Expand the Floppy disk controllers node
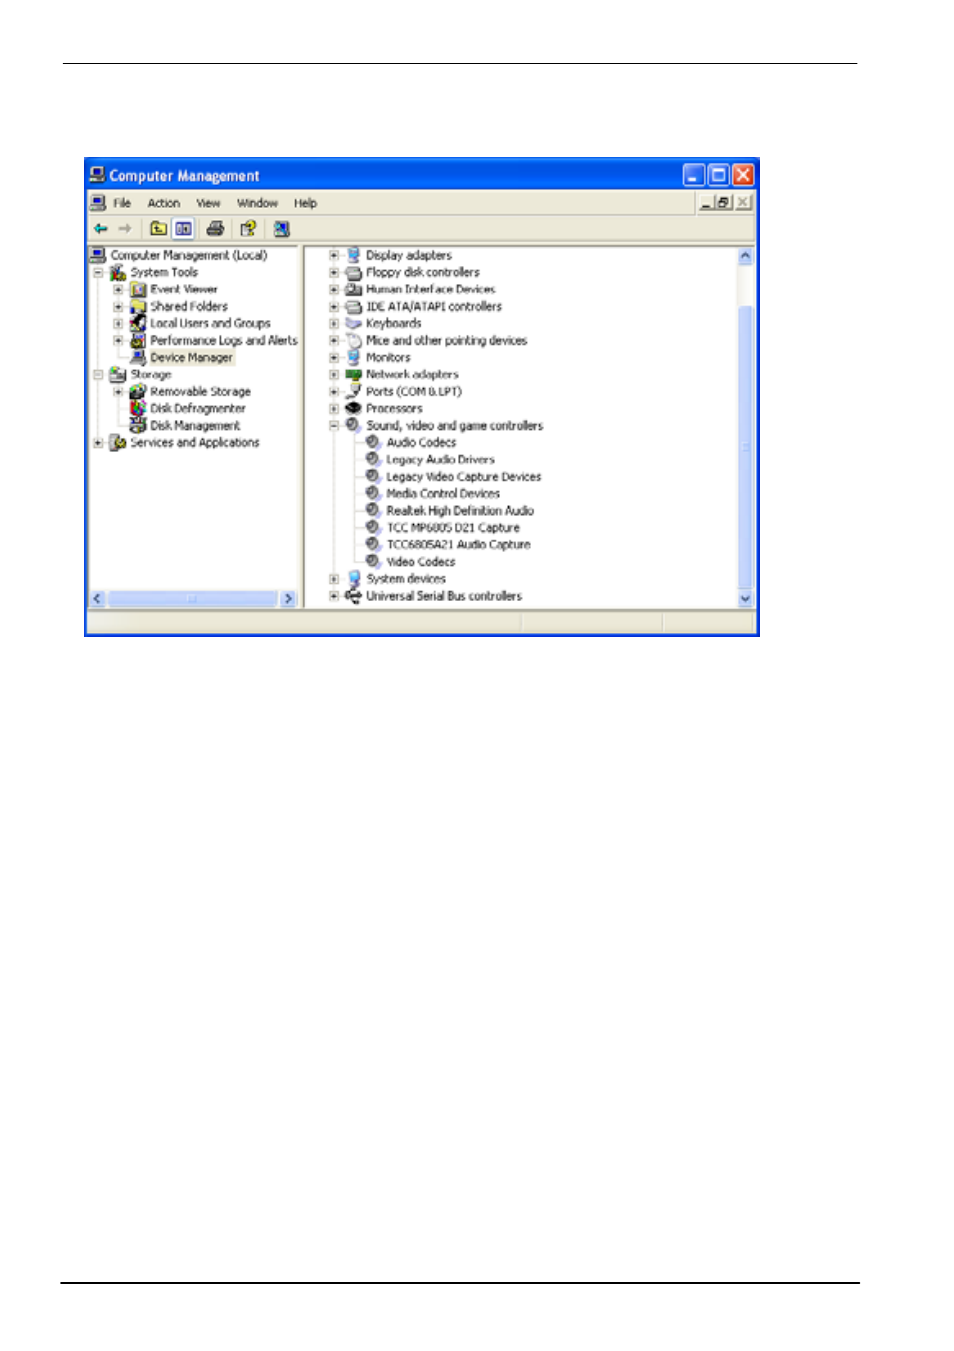 pyautogui.click(x=334, y=273)
